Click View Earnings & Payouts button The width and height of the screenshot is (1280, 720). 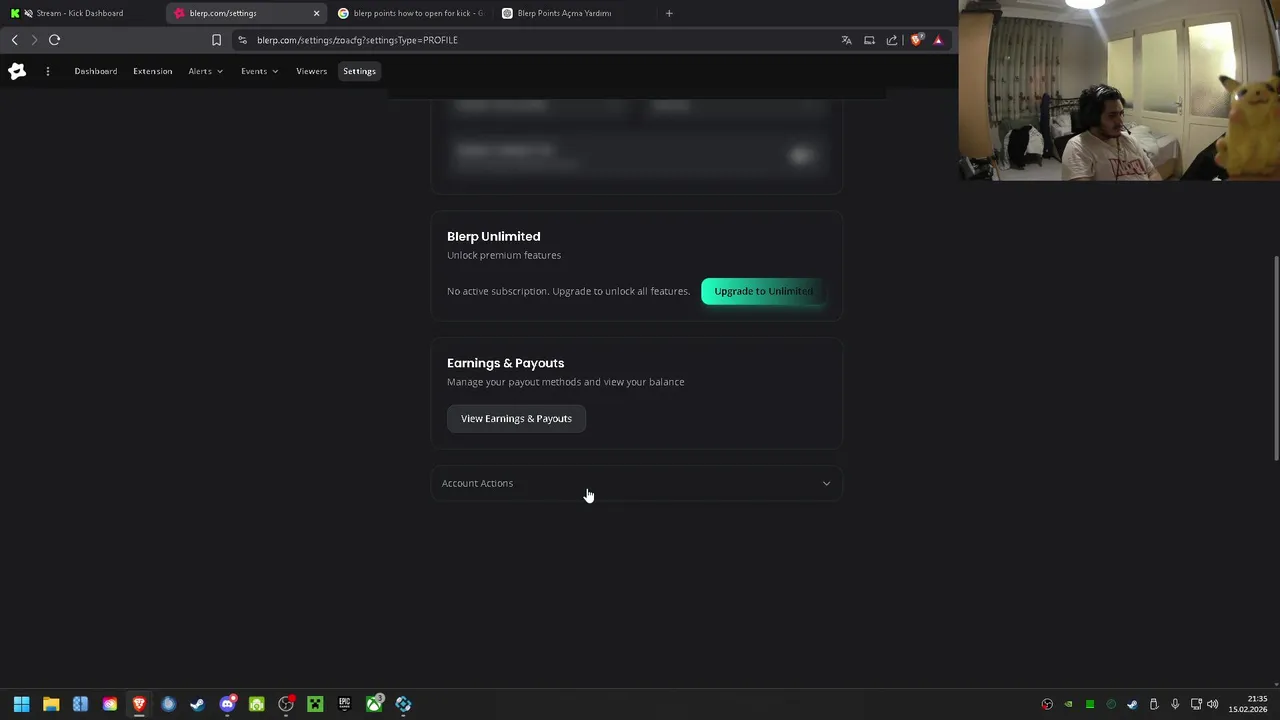(516, 418)
